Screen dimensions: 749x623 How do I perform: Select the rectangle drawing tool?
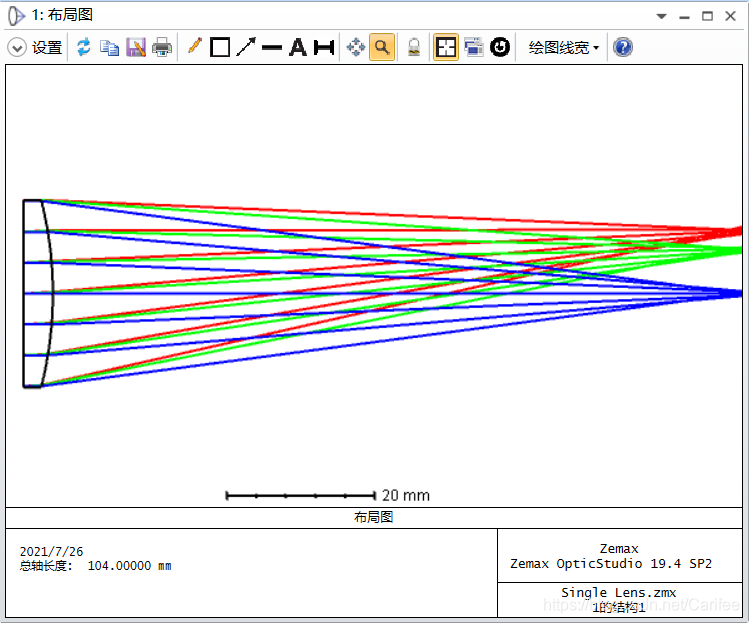pos(220,47)
